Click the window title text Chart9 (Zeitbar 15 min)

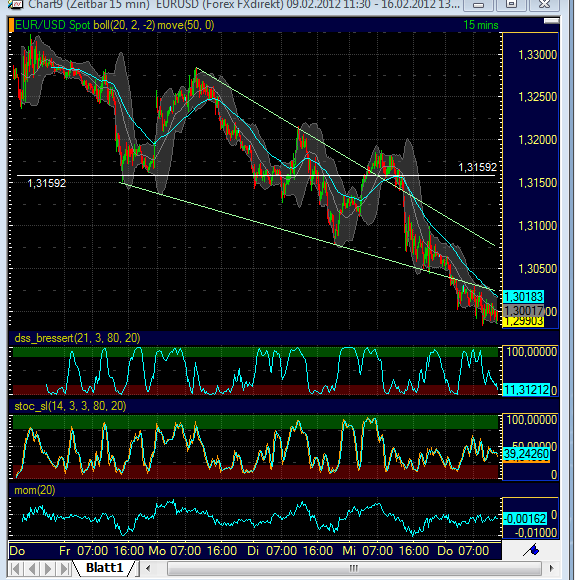click(x=89, y=4)
